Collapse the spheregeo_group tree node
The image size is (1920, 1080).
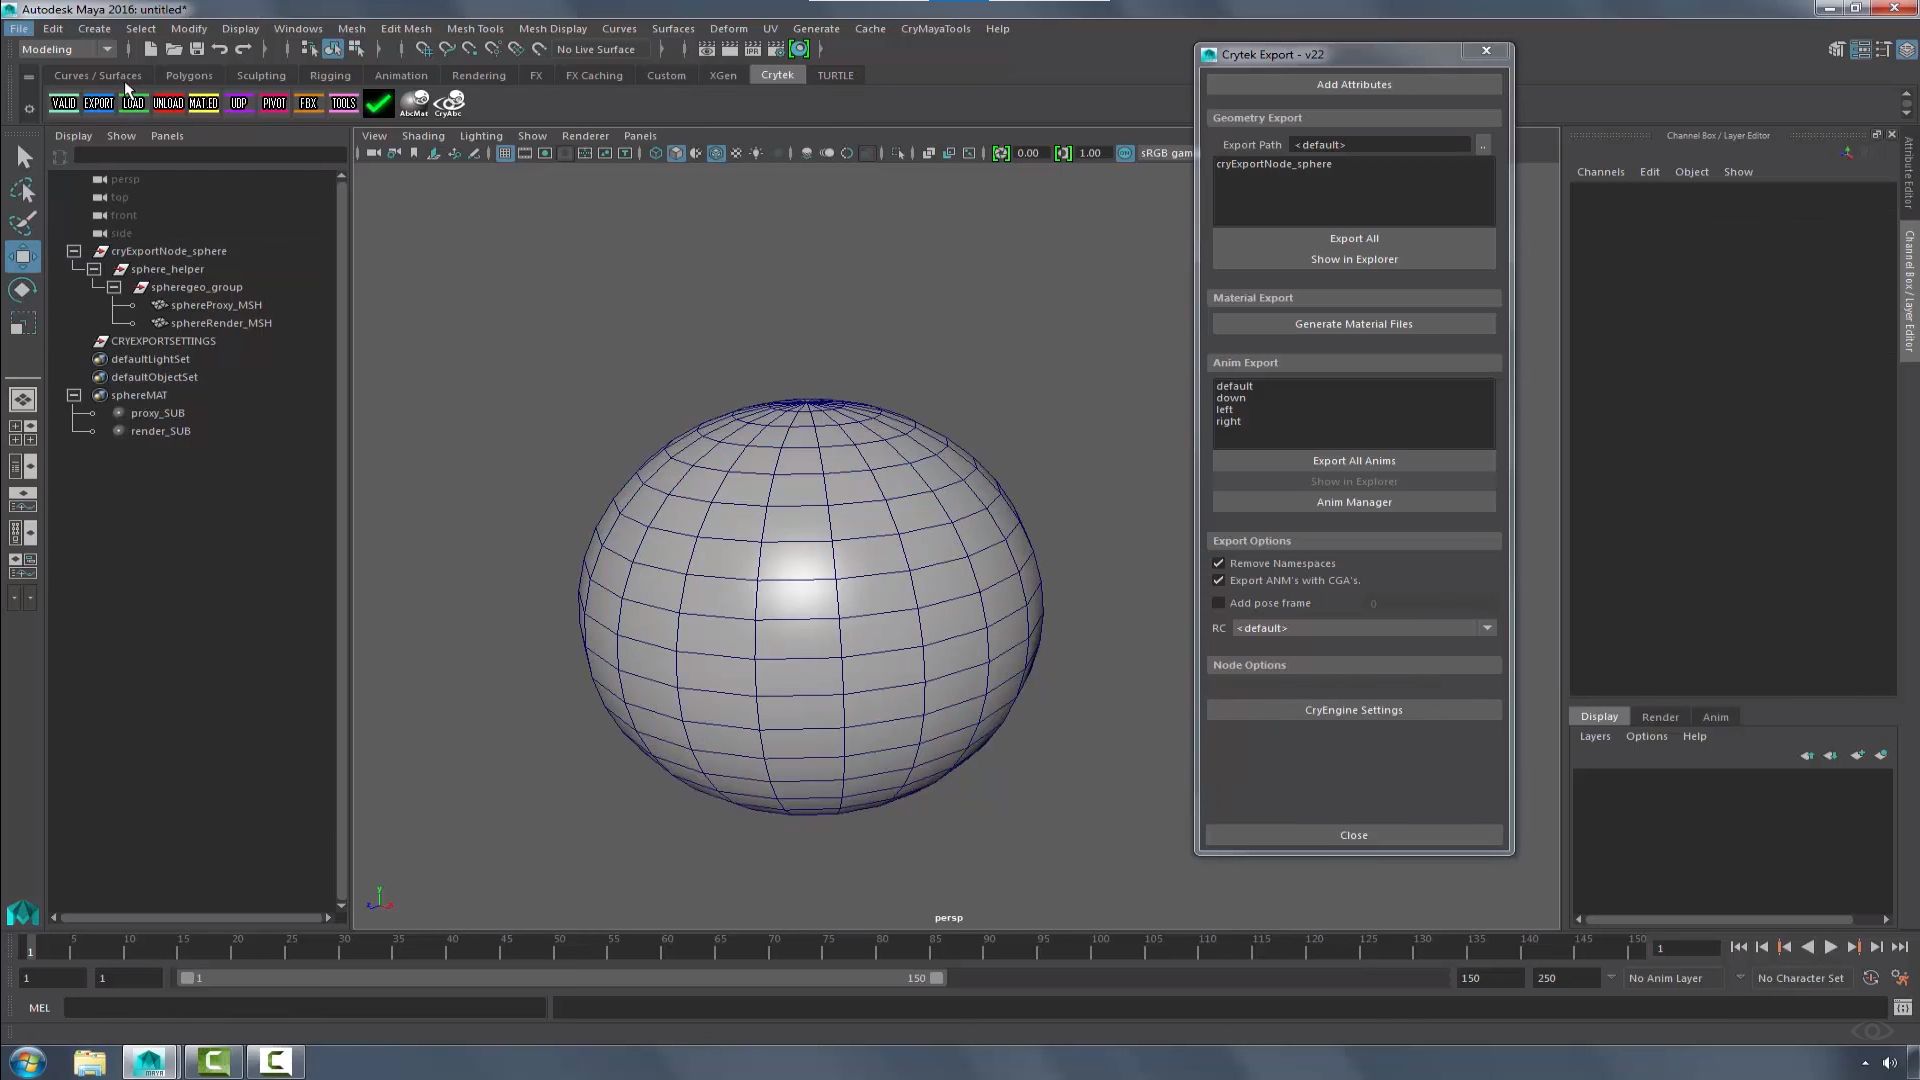(x=114, y=287)
